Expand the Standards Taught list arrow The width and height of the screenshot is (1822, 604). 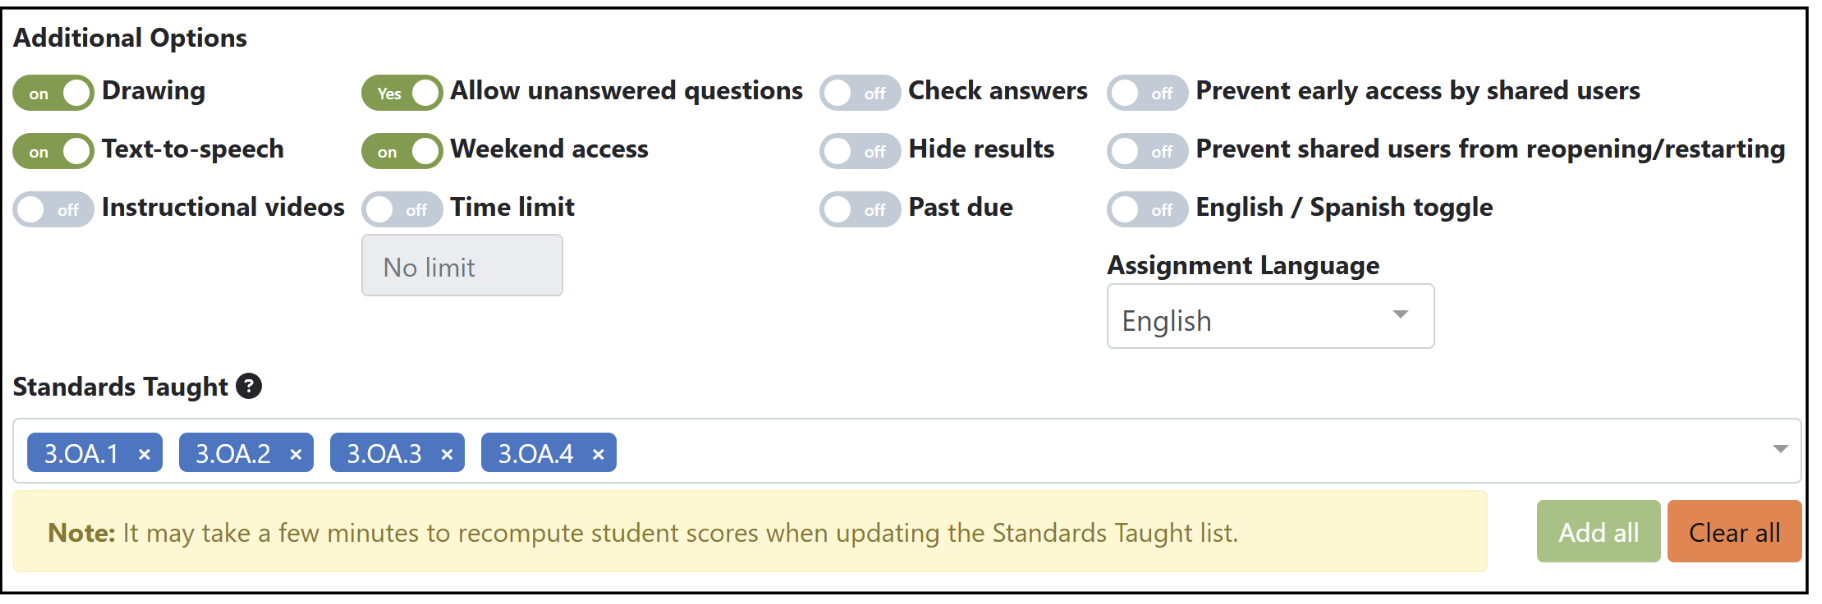(1780, 449)
